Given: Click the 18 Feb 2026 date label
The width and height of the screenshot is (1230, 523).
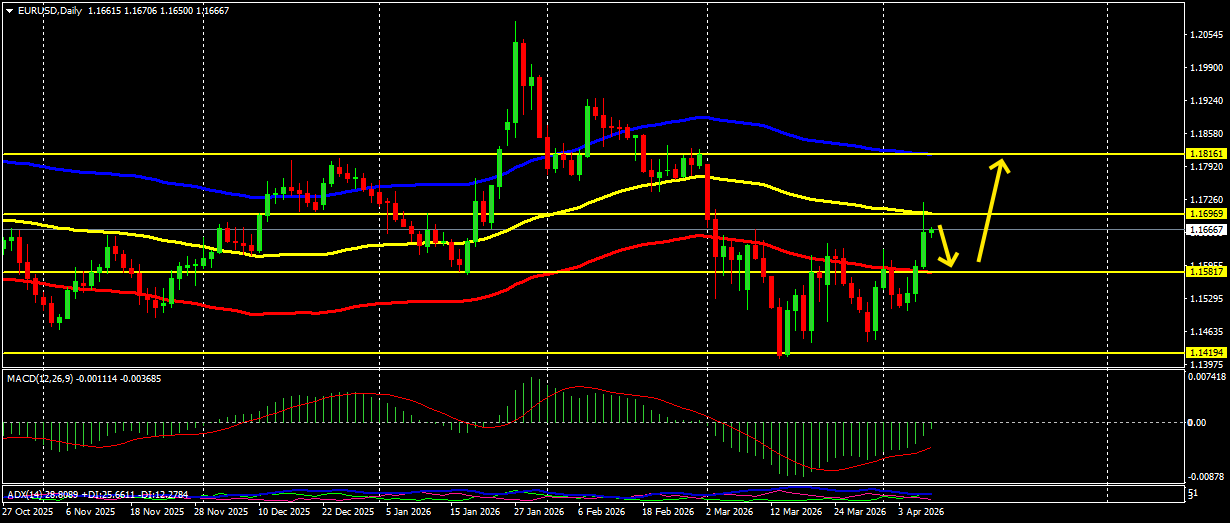Looking at the screenshot, I should click(666, 511).
